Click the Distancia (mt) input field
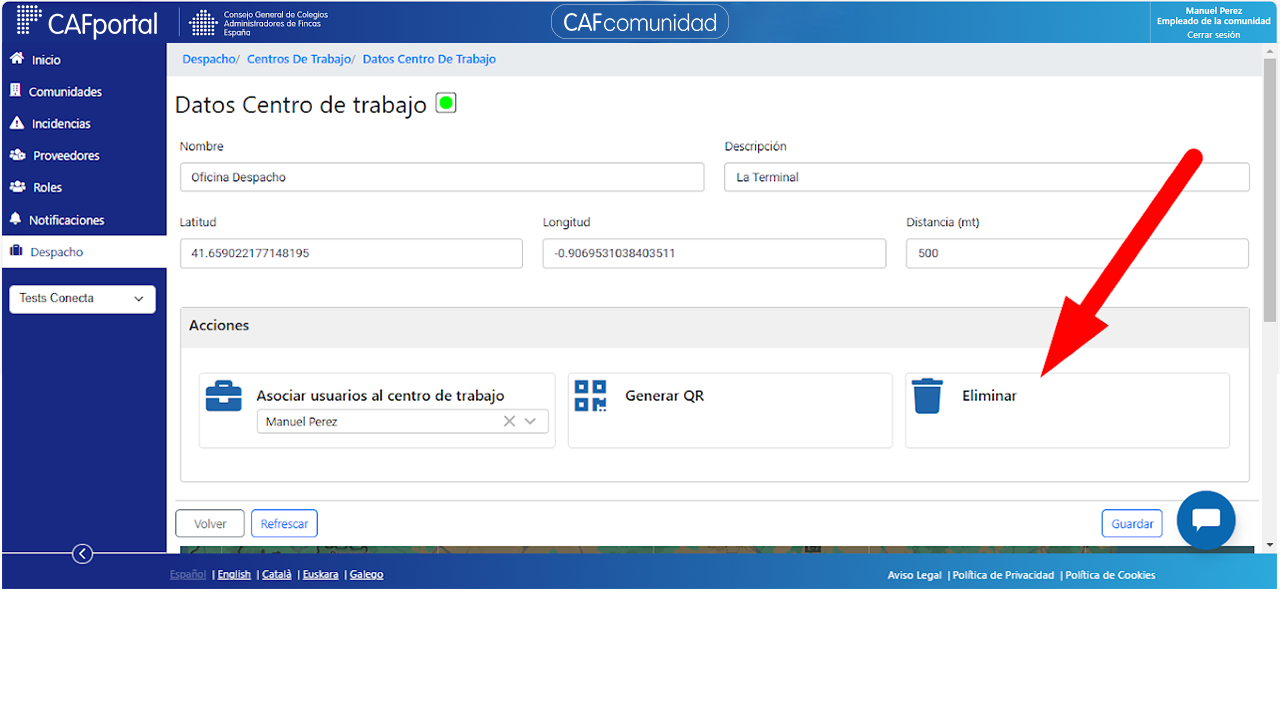1280x724 pixels. point(1077,253)
